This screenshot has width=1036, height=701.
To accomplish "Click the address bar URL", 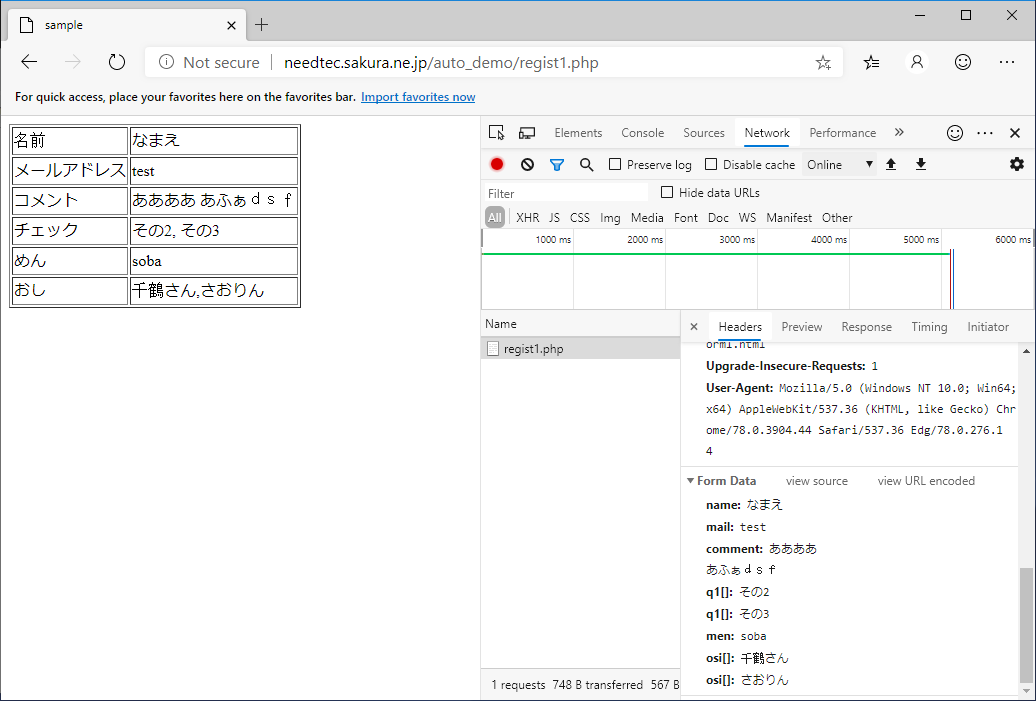I will [x=441, y=63].
